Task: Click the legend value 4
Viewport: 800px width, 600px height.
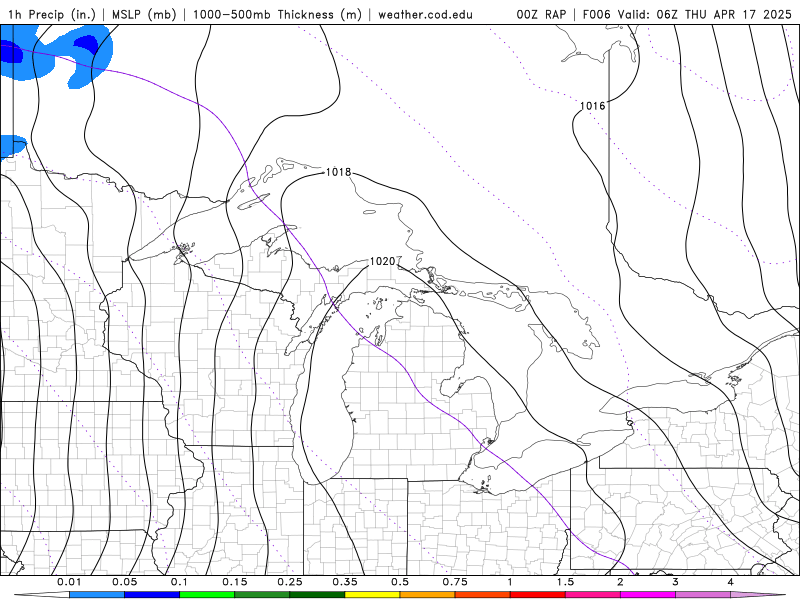Action: pos(730,582)
